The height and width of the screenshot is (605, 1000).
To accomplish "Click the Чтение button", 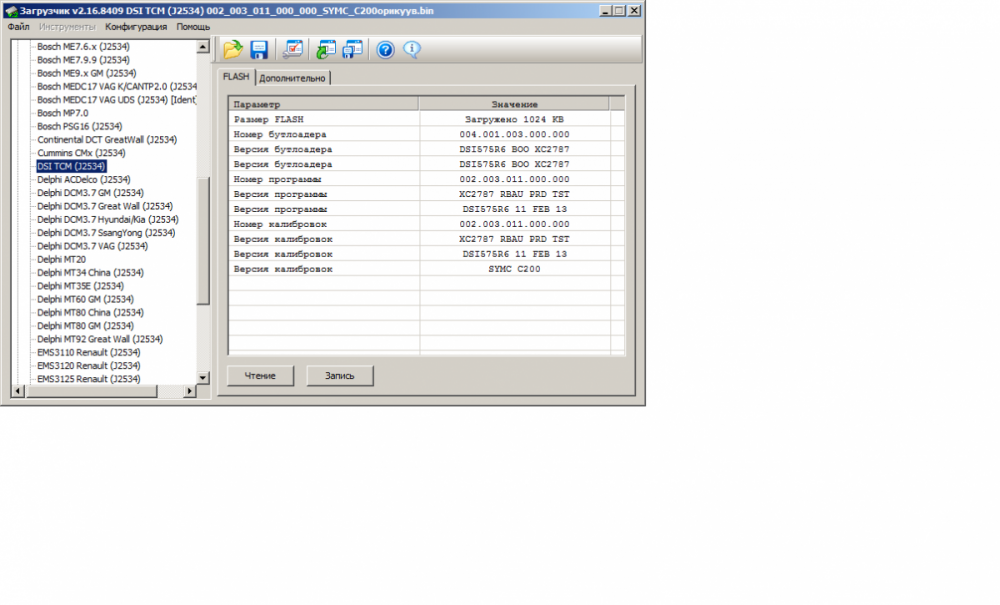I will coord(260,375).
